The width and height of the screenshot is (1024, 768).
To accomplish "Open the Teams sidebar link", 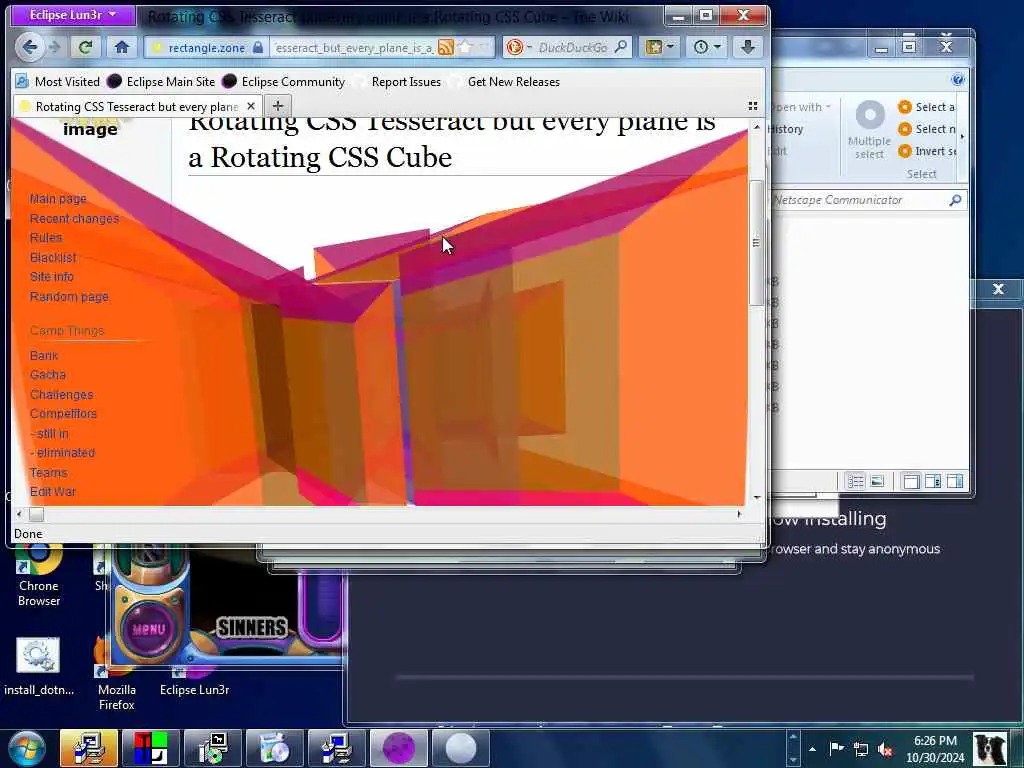I will tap(48, 472).
